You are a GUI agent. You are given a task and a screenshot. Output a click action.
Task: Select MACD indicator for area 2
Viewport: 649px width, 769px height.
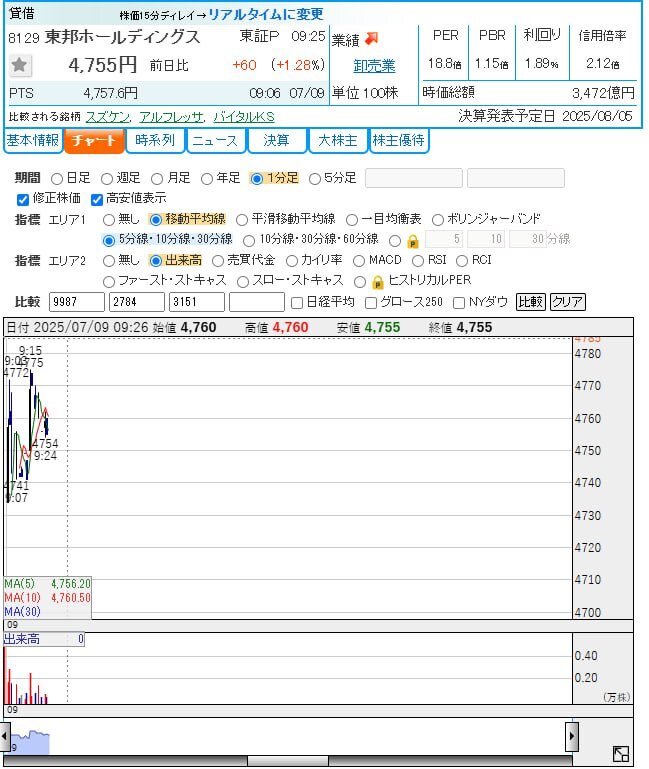[x=359, y=261]
